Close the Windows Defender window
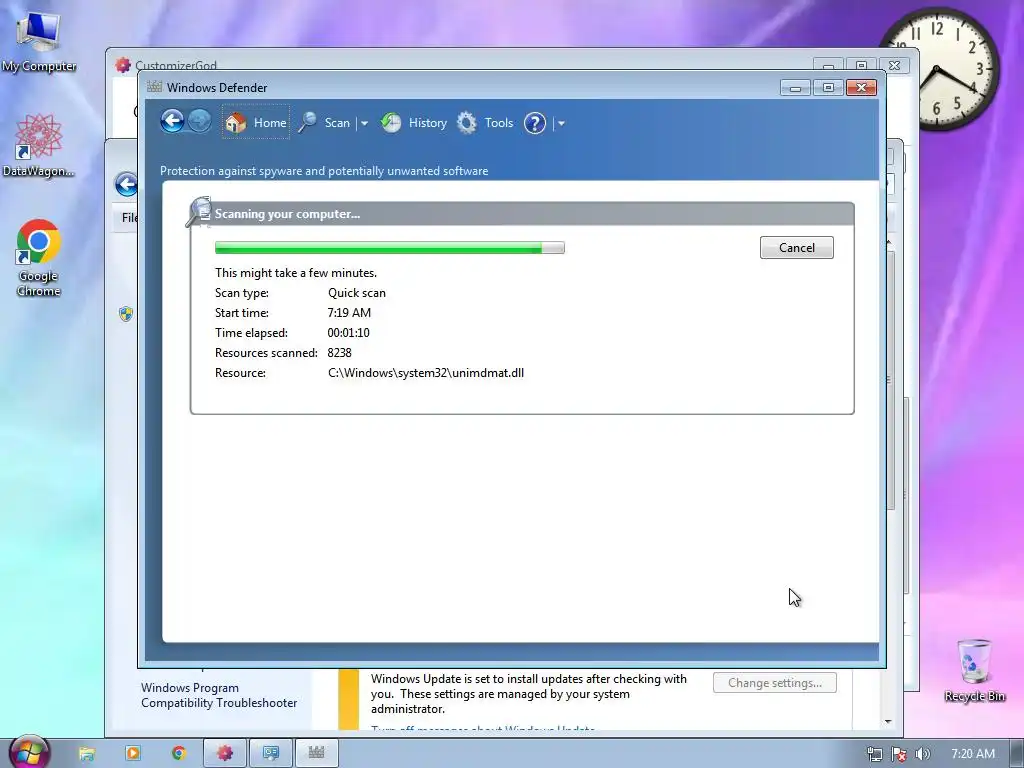 [861, 88]
